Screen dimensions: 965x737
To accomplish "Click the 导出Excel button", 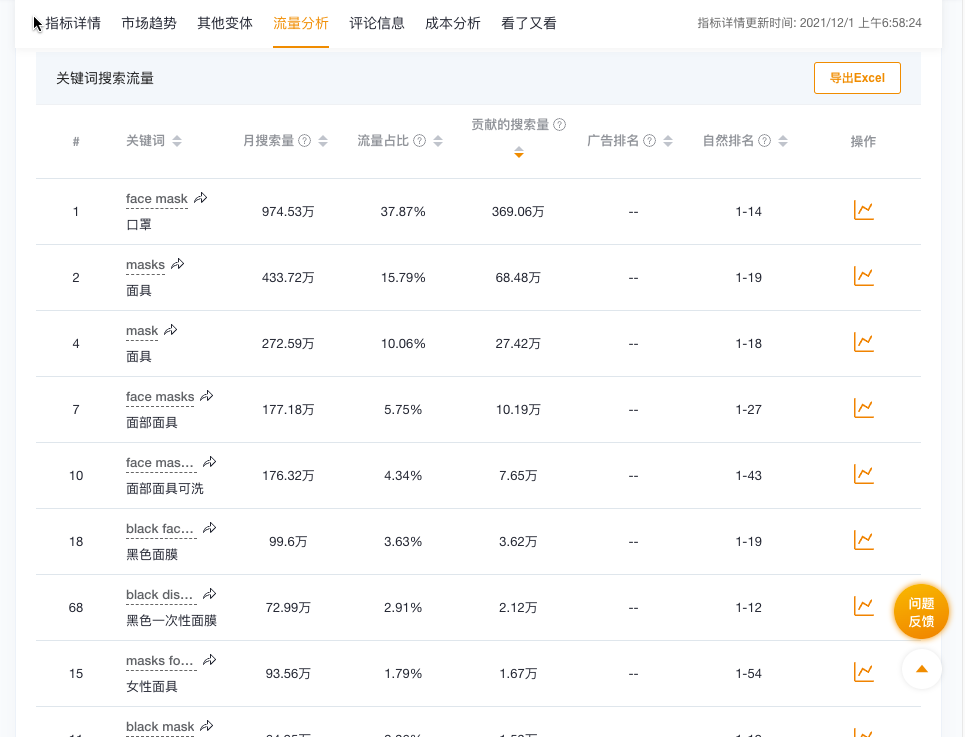I will [856, 77].
